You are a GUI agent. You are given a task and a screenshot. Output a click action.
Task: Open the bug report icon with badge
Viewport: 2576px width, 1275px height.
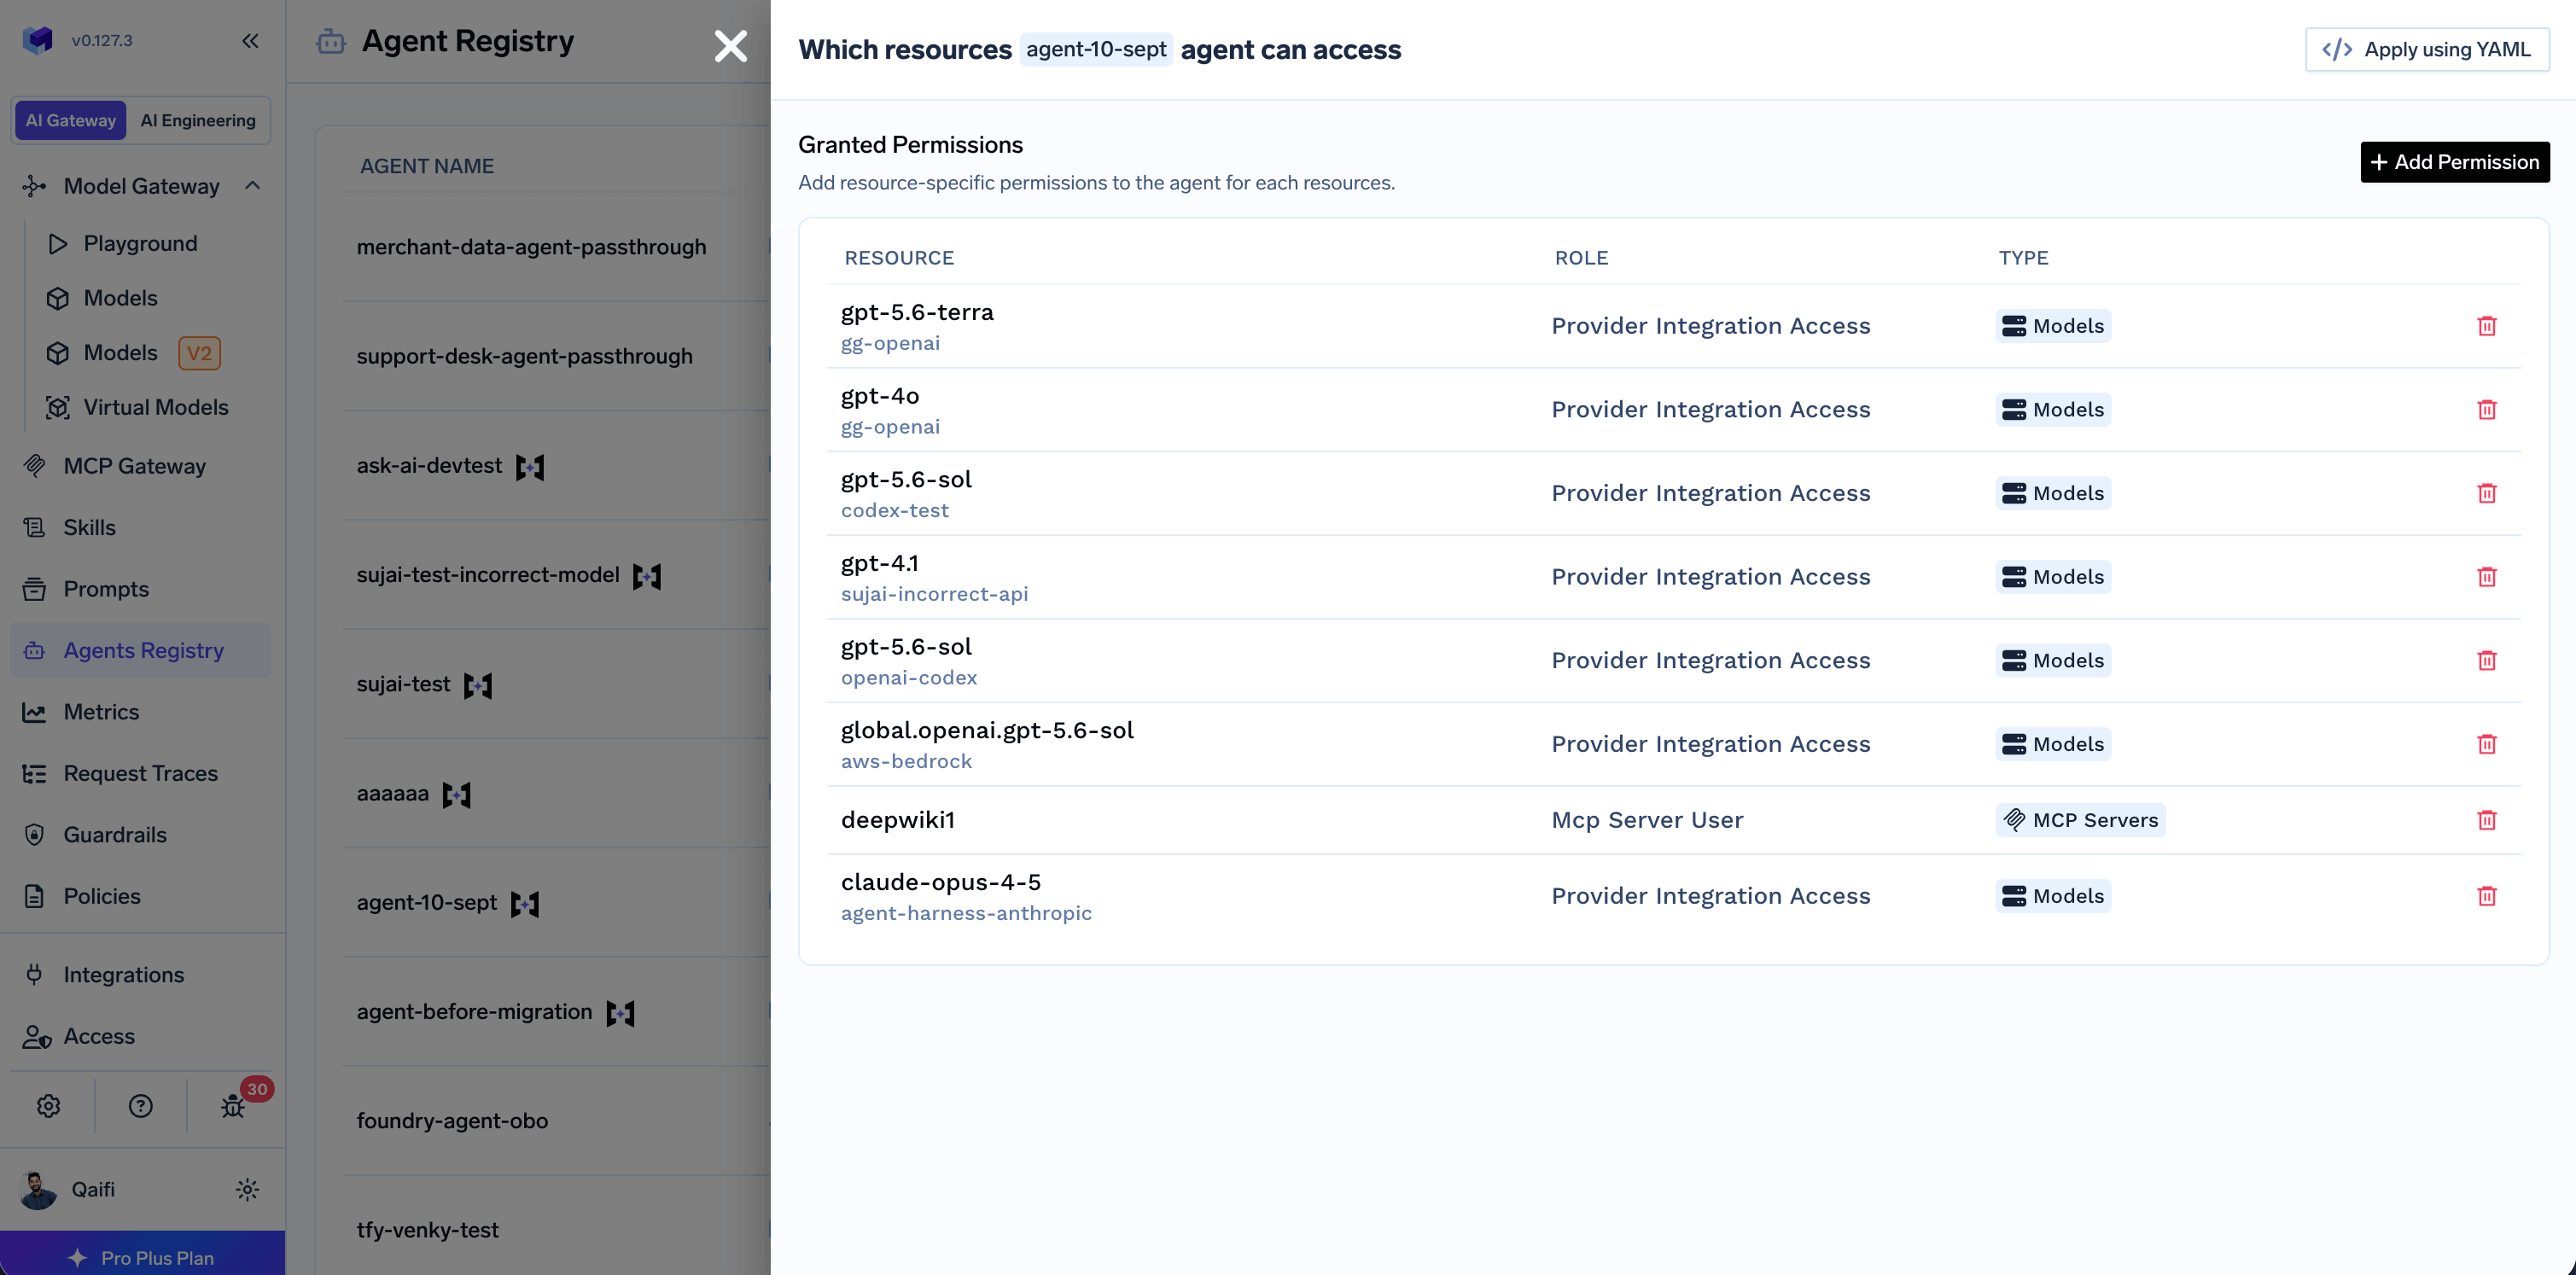point(233,1105)
